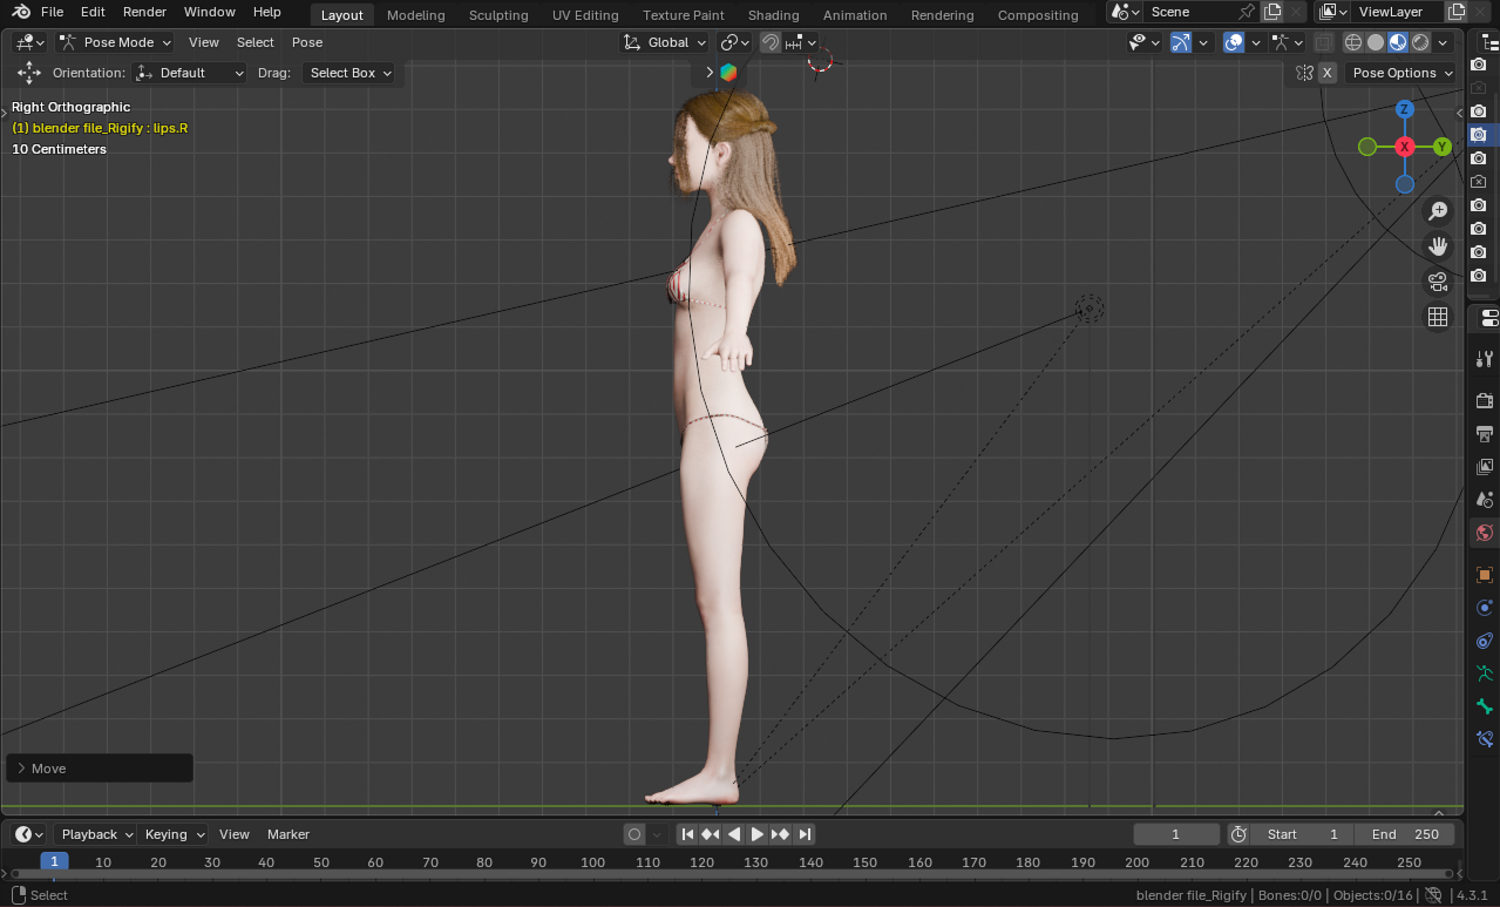Click the red X axis gizmo handle
The width and height of the screenshot is (1500, 907).
tap(1405, 147)
